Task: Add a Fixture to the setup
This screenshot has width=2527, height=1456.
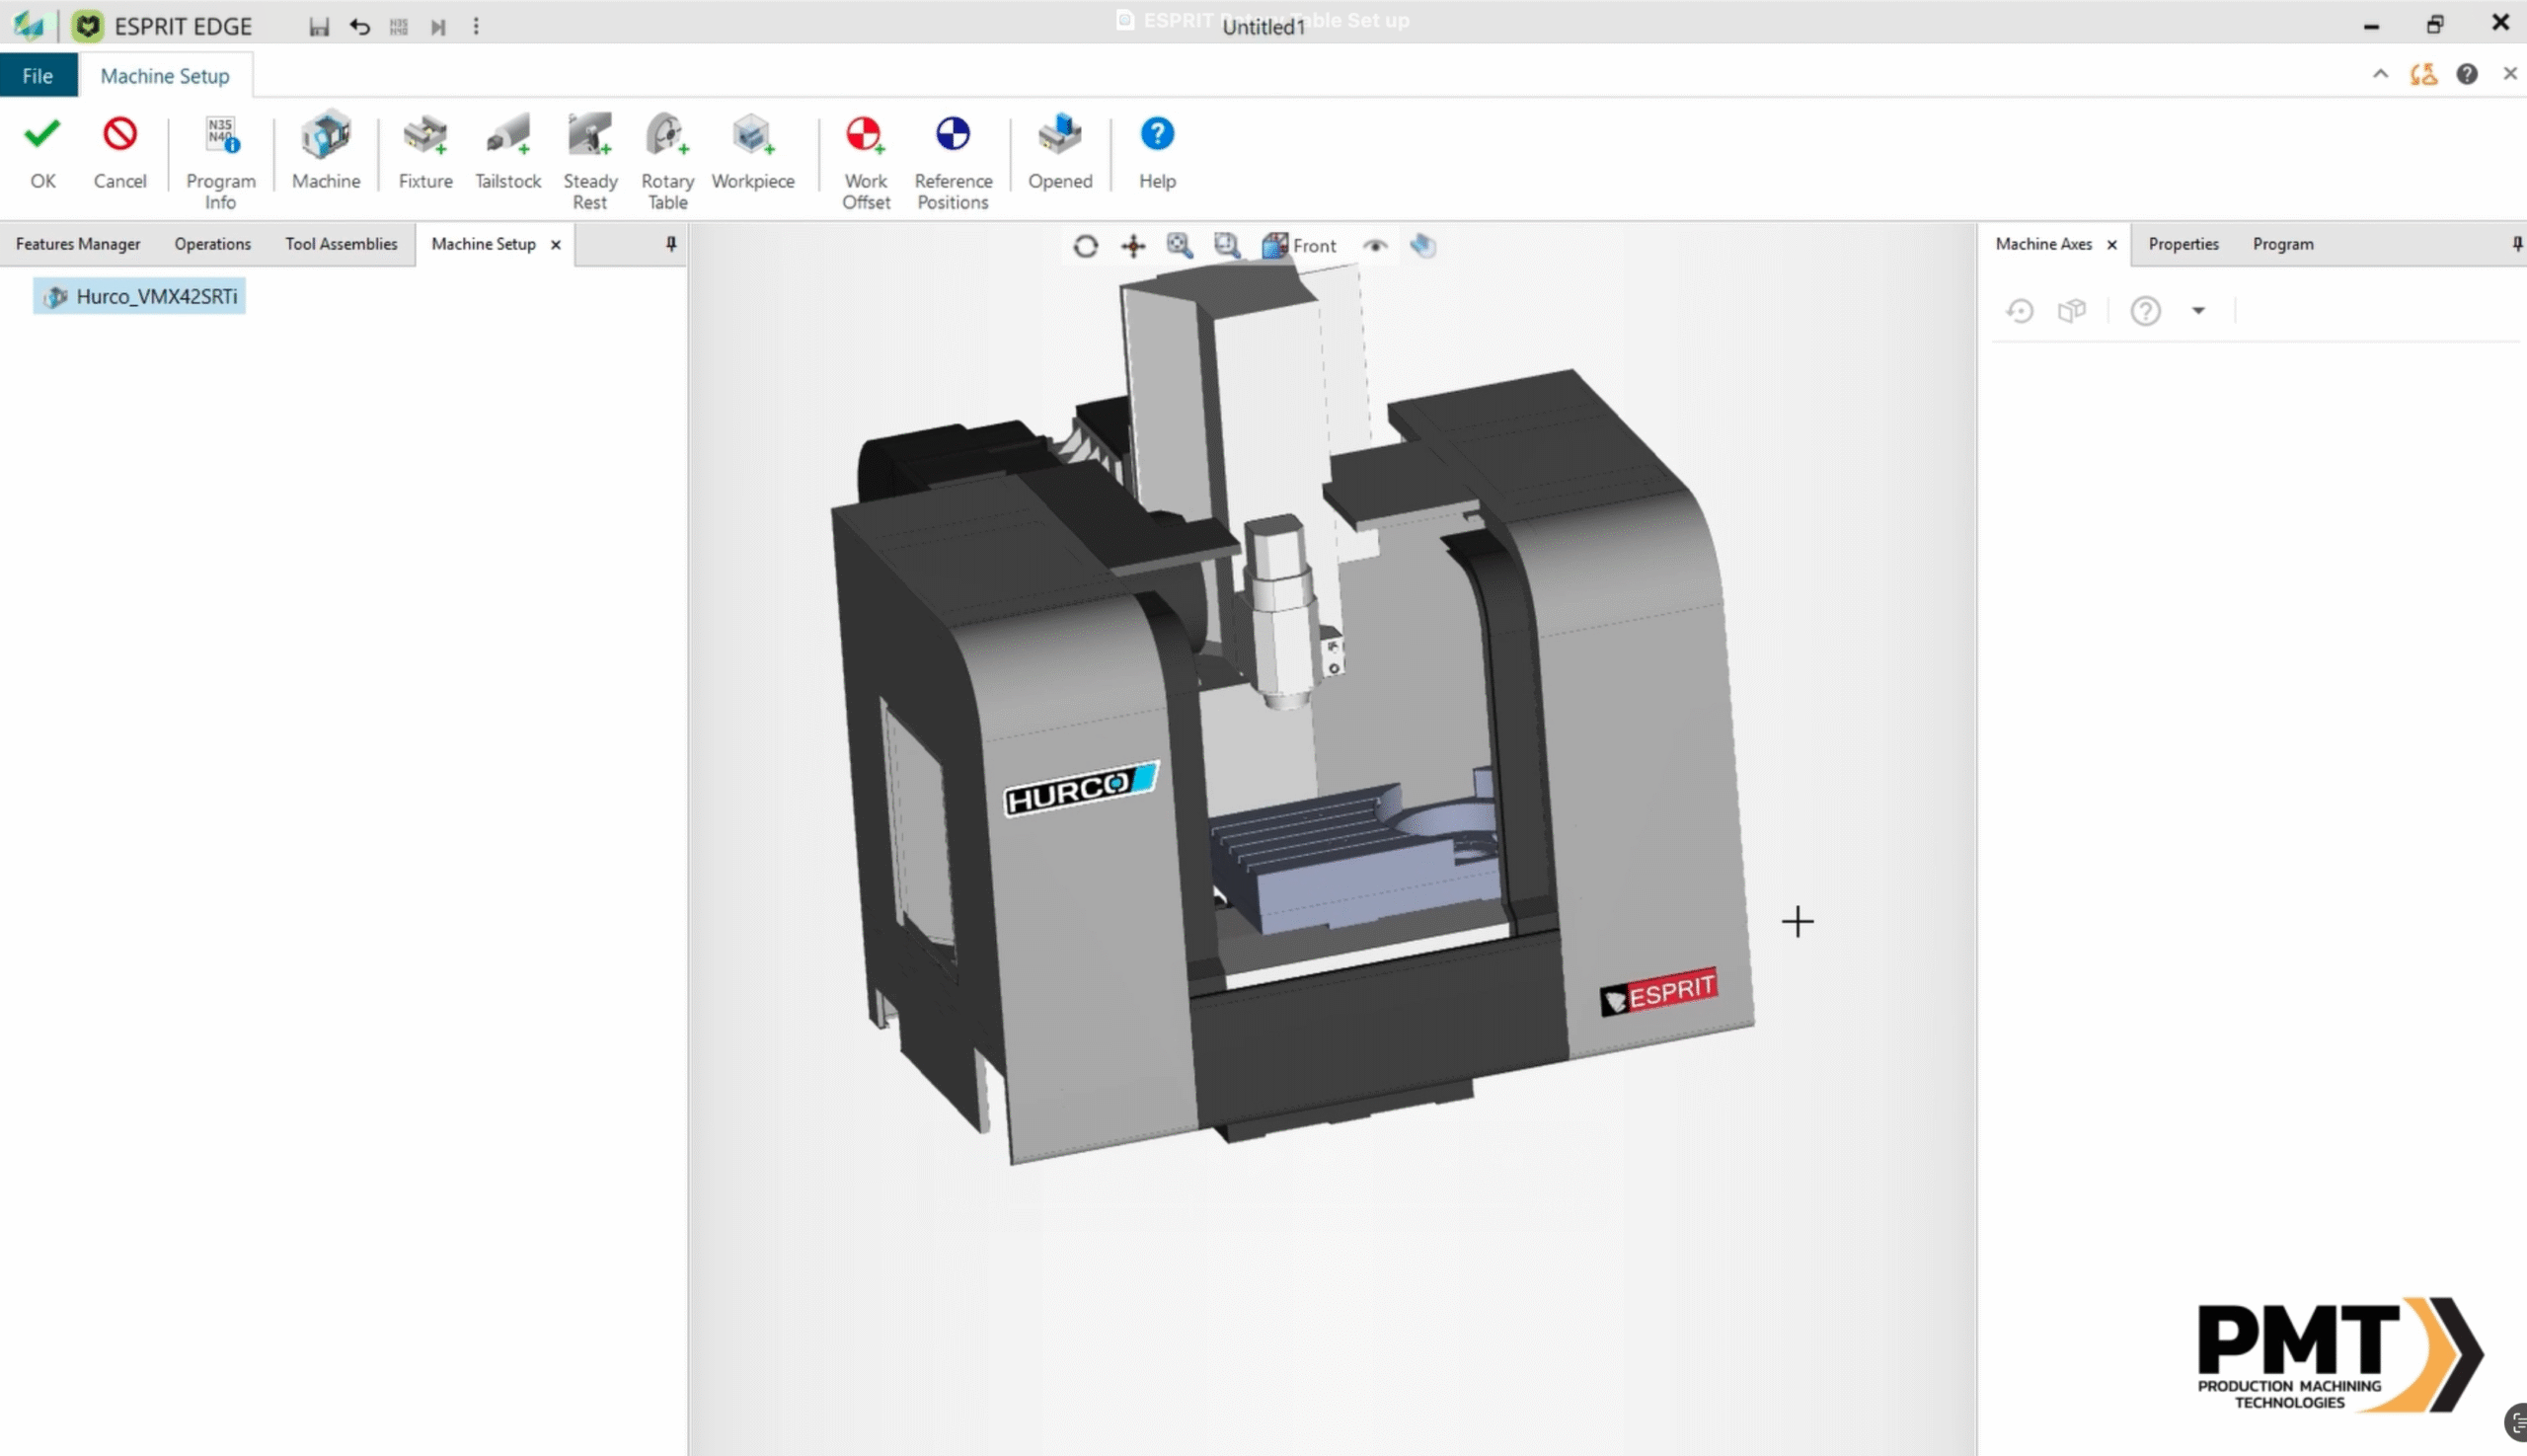Action: coord(425,152)
